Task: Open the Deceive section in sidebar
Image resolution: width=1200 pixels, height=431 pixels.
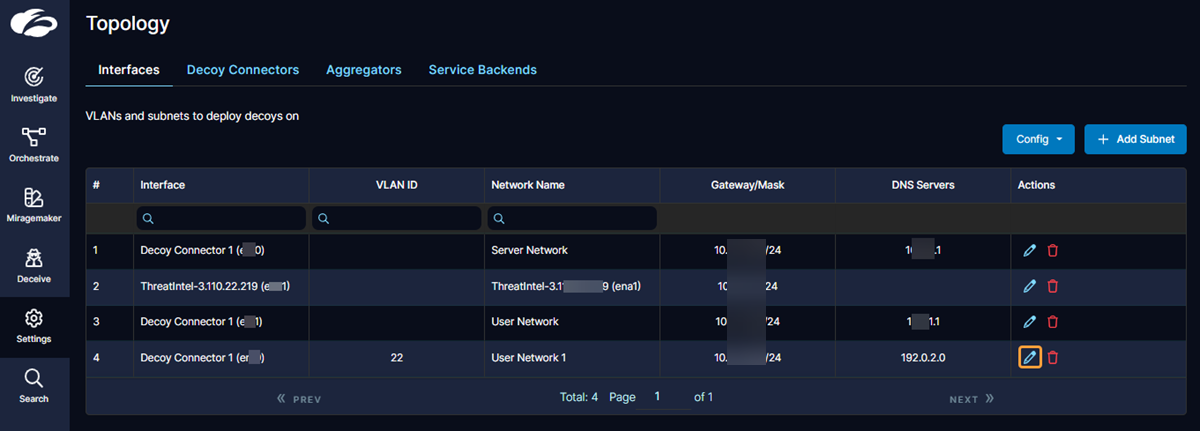Action: coord(33,264)
